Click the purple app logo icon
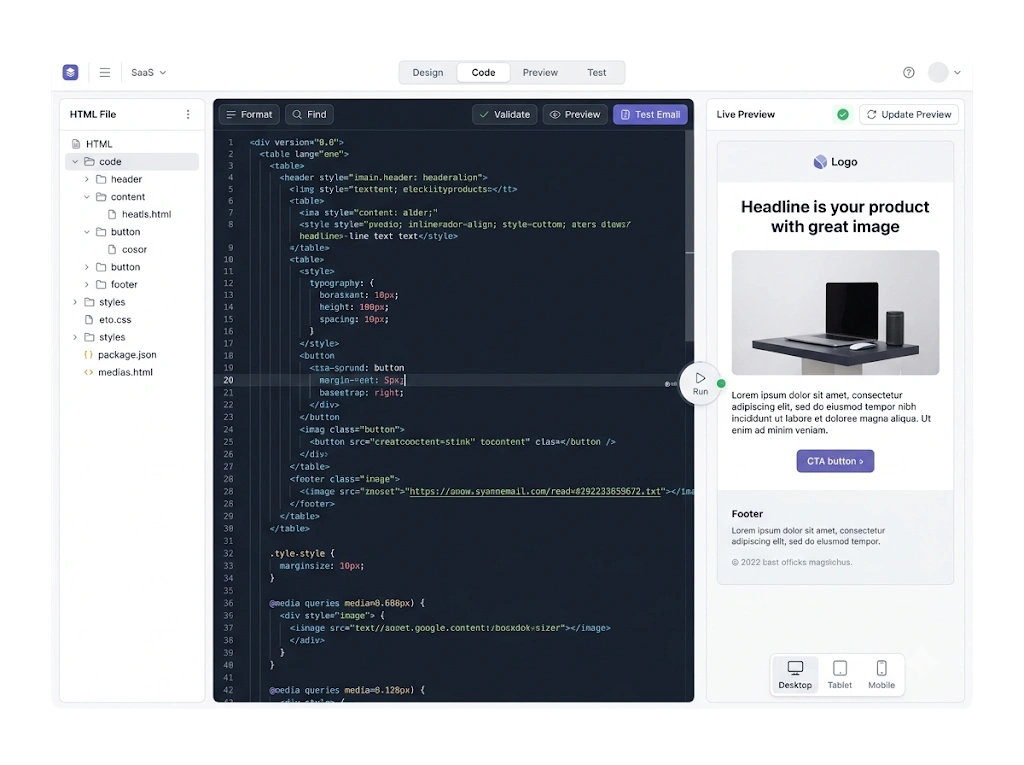This screenshot has width=1024, height=765. point(71,72)
